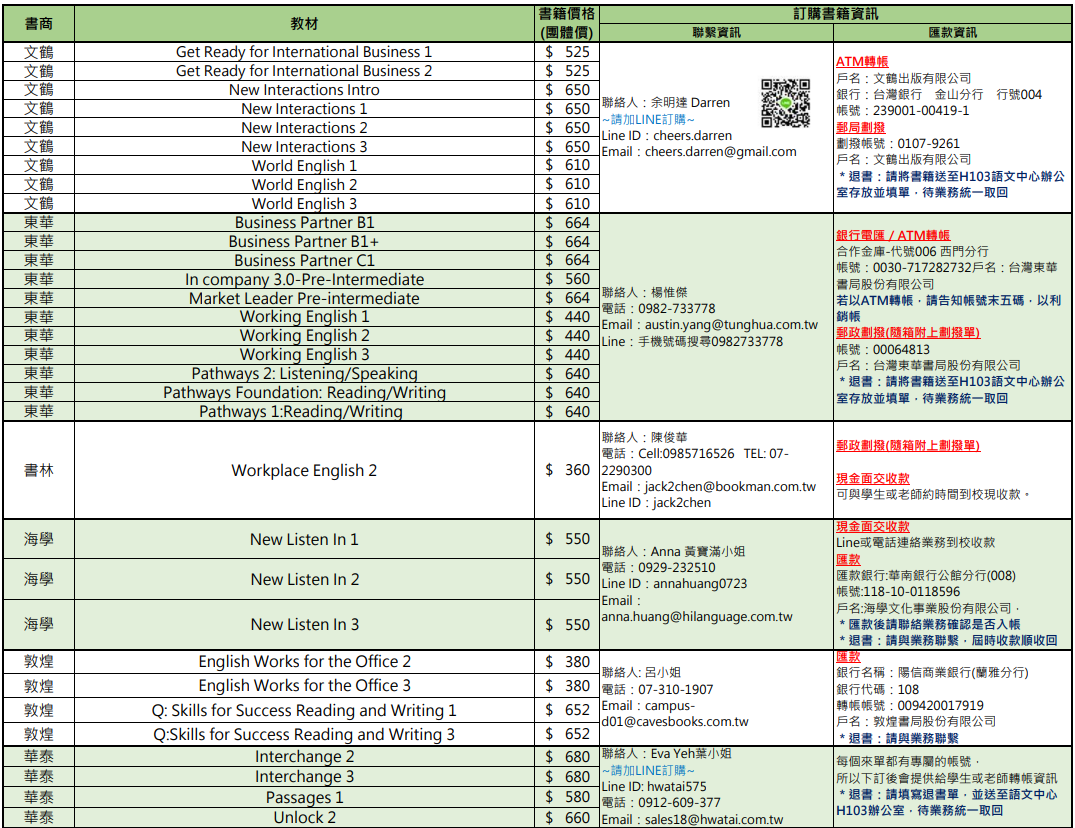Click the red ATM轉帳 heading for 文鶴
Image resolution: width=1075 pixels, height=828 pixels.
[x=861, y=62]
